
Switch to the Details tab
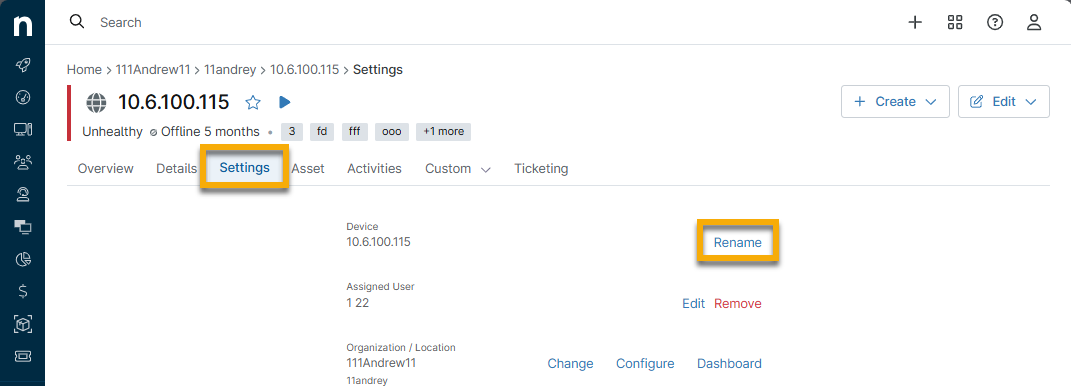pyautogui.click(x=176, y=169)
